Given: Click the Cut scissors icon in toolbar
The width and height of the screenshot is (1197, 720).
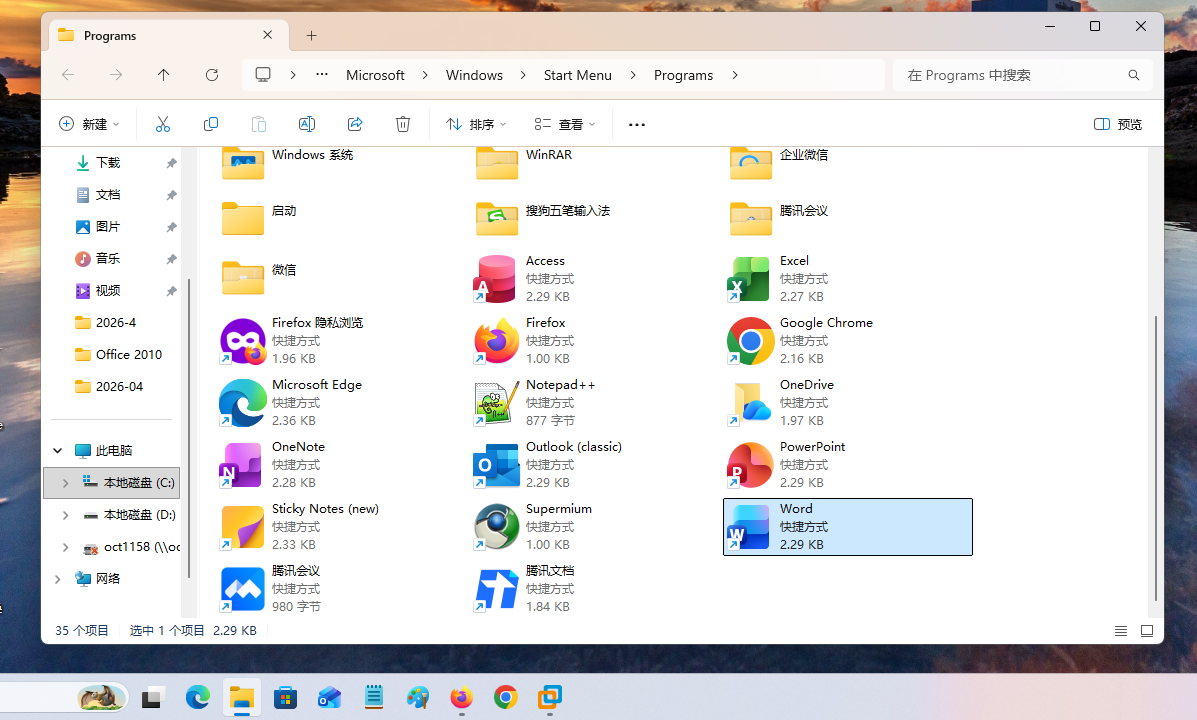Looking at the screenshot, I should (163, 124).
